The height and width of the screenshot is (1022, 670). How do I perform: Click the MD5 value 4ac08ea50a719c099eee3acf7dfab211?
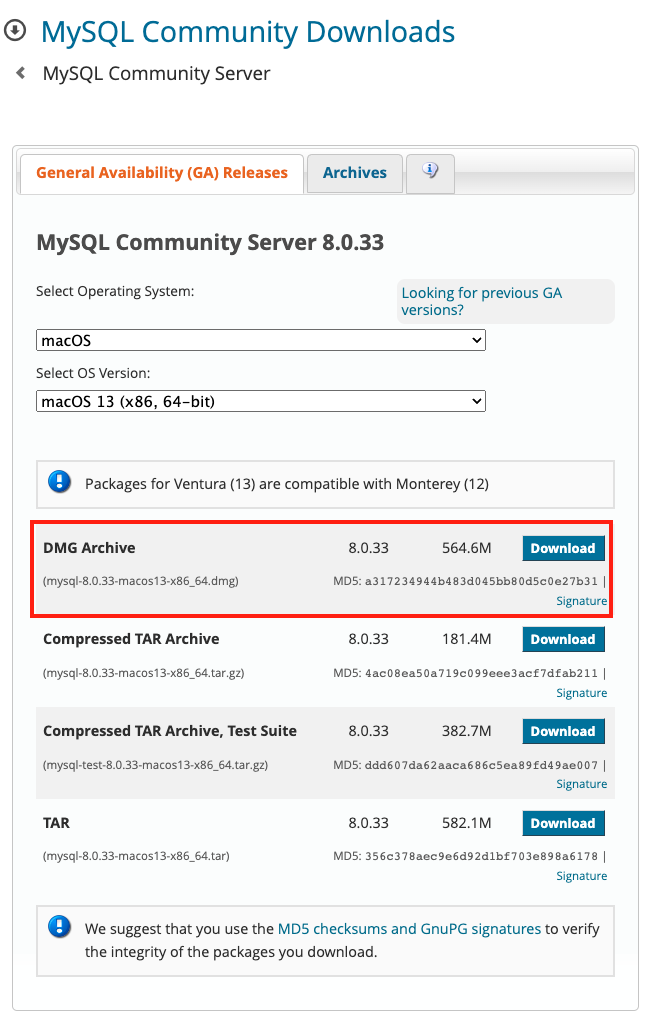click(x=481, y=673)
